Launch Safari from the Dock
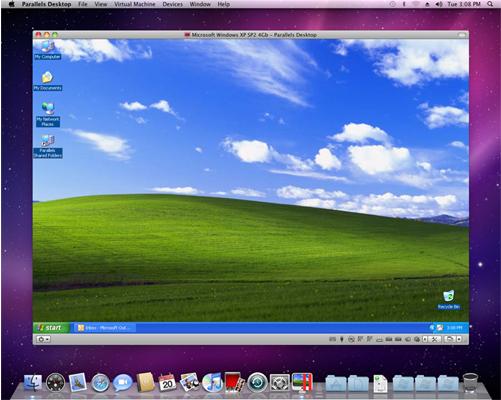501x400 pixels. point(100,383)
